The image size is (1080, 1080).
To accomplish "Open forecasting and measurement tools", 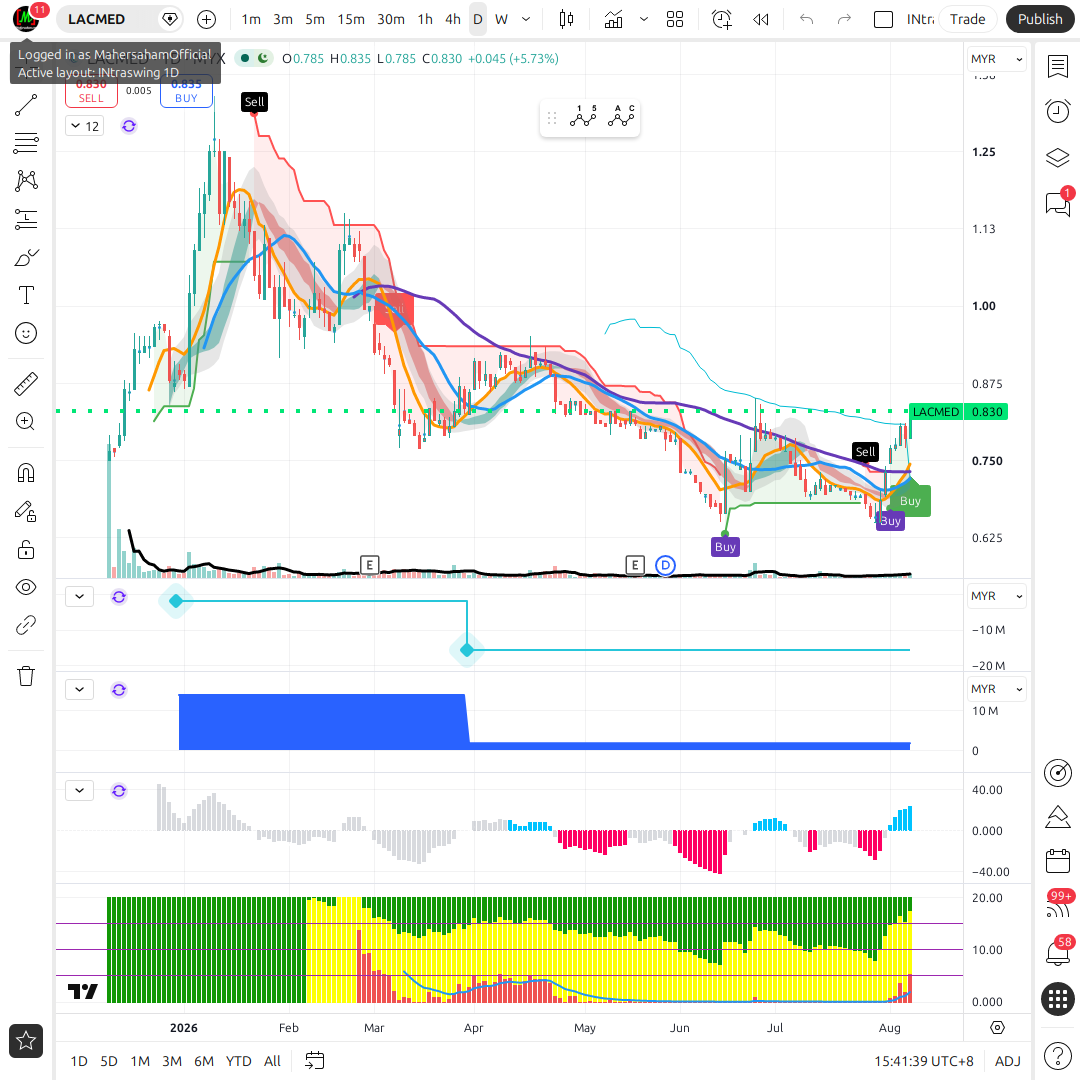I will tap(26, 219).
